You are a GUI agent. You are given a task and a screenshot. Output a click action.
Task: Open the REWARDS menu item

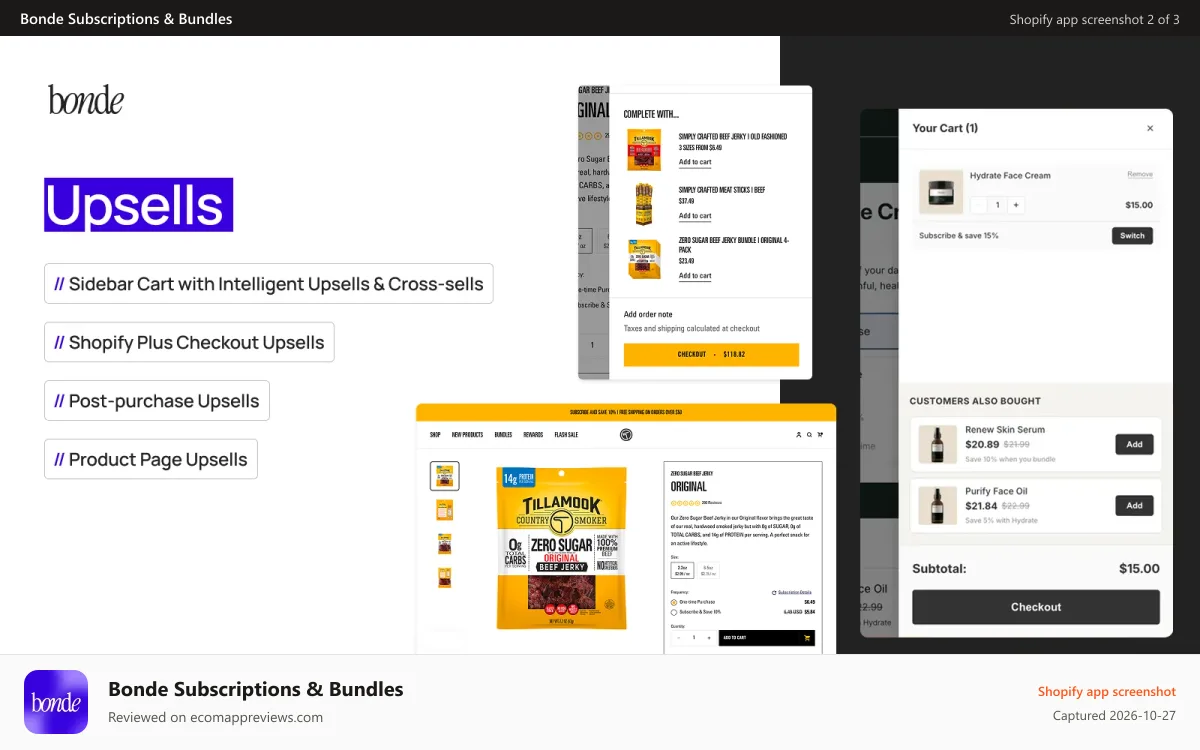tap(533, 435)
